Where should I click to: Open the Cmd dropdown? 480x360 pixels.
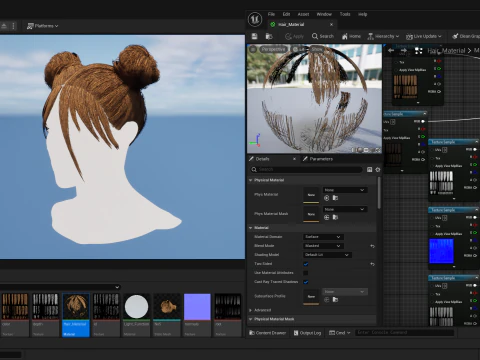pyautogui.click(x=340, y=333)
